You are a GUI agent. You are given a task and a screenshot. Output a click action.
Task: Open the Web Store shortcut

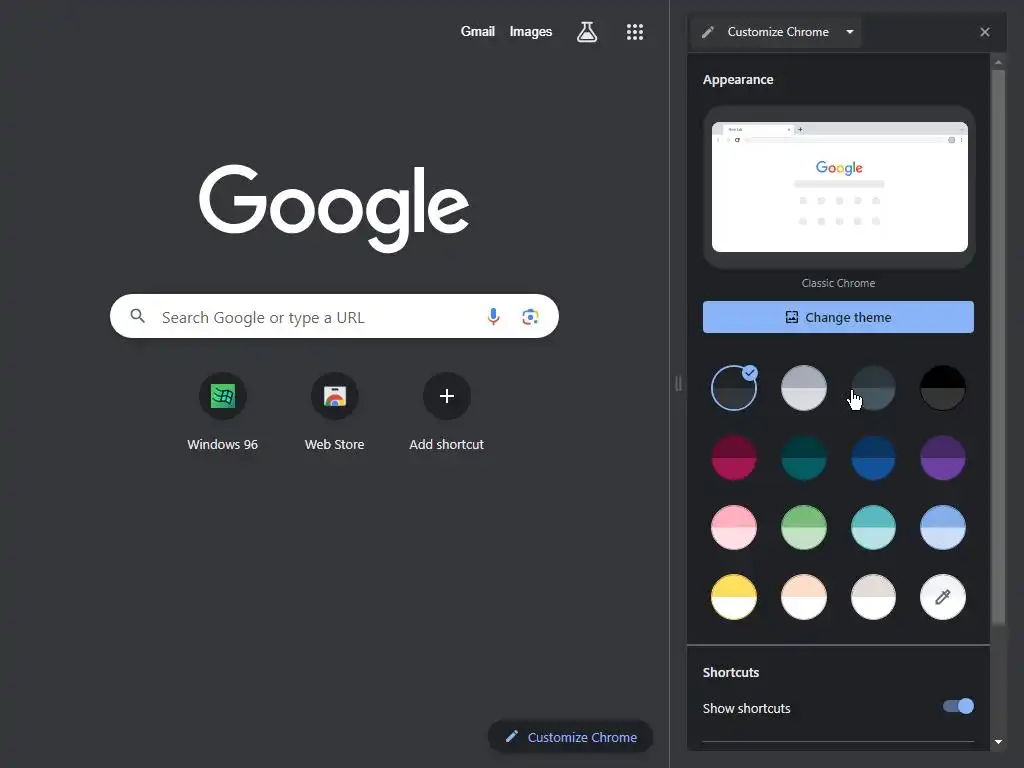(334, 412)
